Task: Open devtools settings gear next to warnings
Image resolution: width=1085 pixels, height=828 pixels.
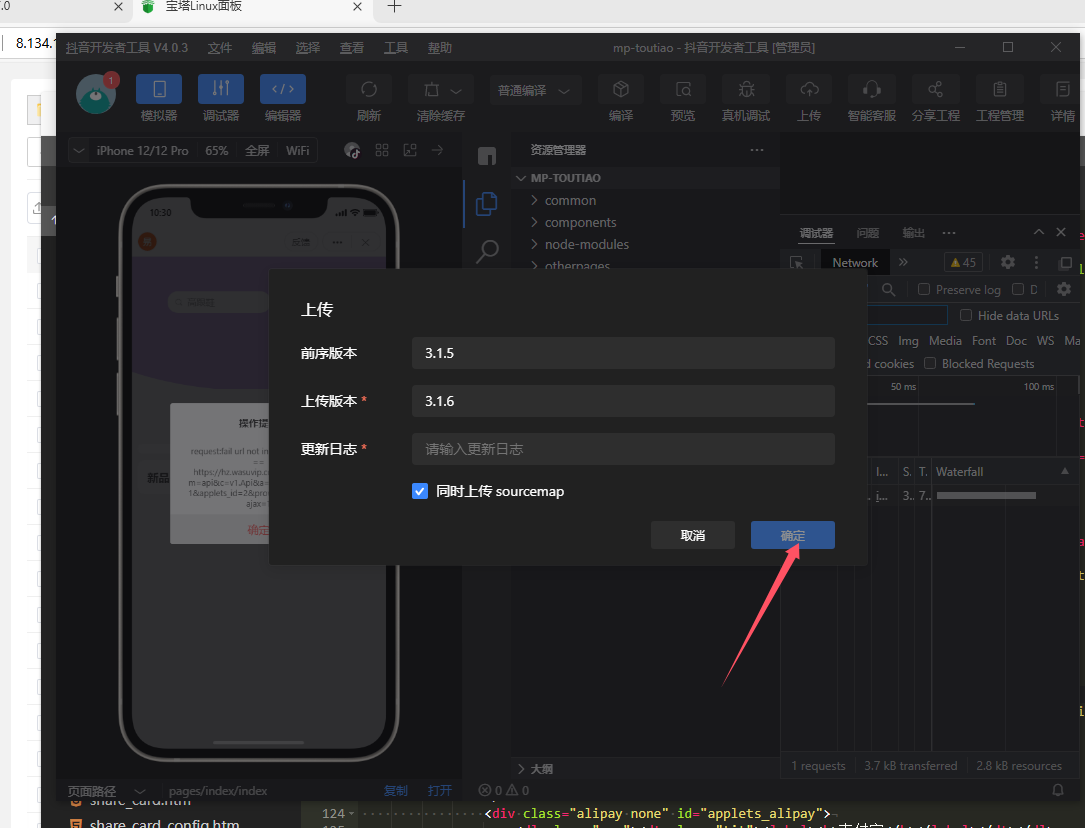Action: tap(1008, 262)
